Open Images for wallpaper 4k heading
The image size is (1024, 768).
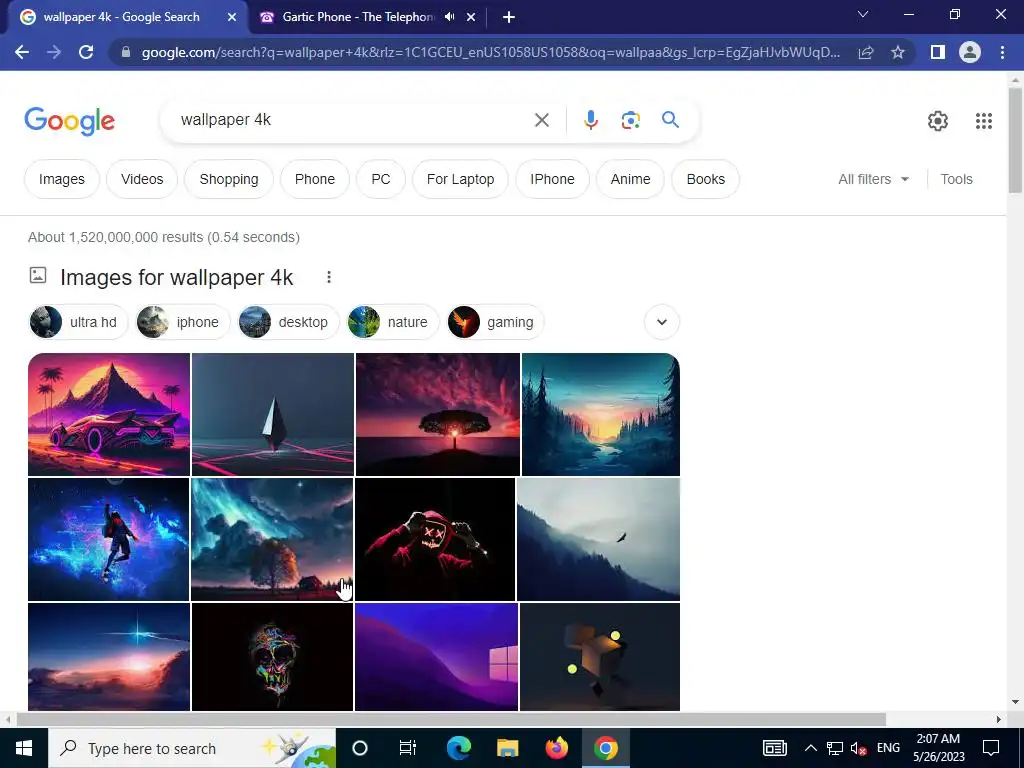(x=176, y=278)
